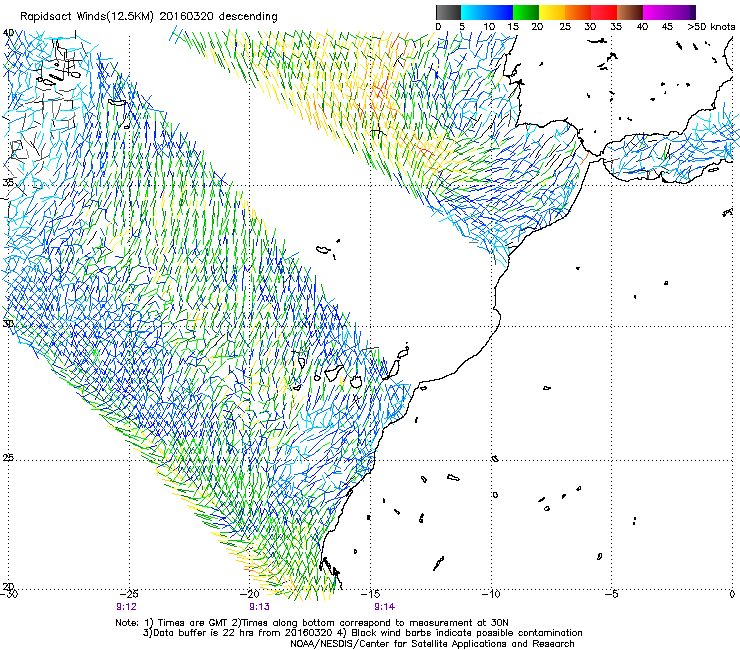The height and width of the screenshot is (650, 740).
Task: Click the '40' latitude axis label
Action: coord(8,33)
